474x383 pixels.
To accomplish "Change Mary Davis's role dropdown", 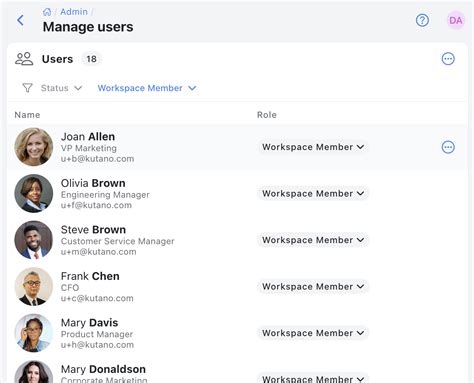I will coord(313,333).
